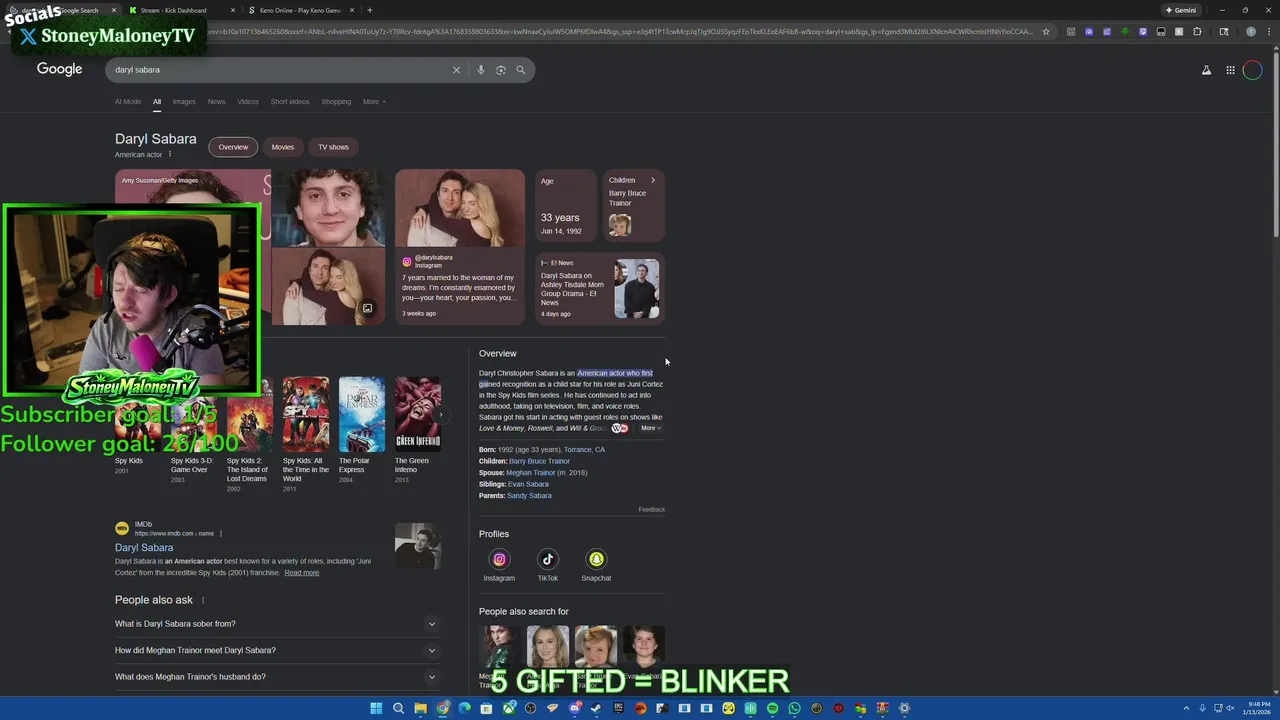Clear the search box with the X icon
Screen dimensions: 1280x720
[456, 70]
